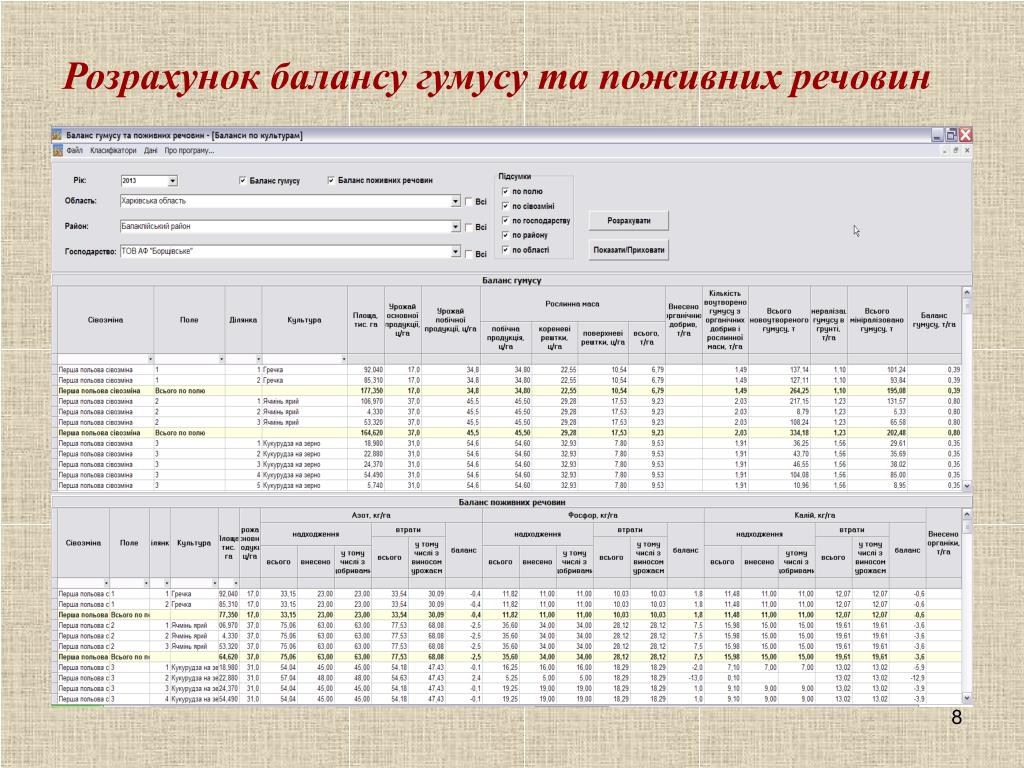
Task: Click the document icon beside the Файл menu
Action: [57, 151]
